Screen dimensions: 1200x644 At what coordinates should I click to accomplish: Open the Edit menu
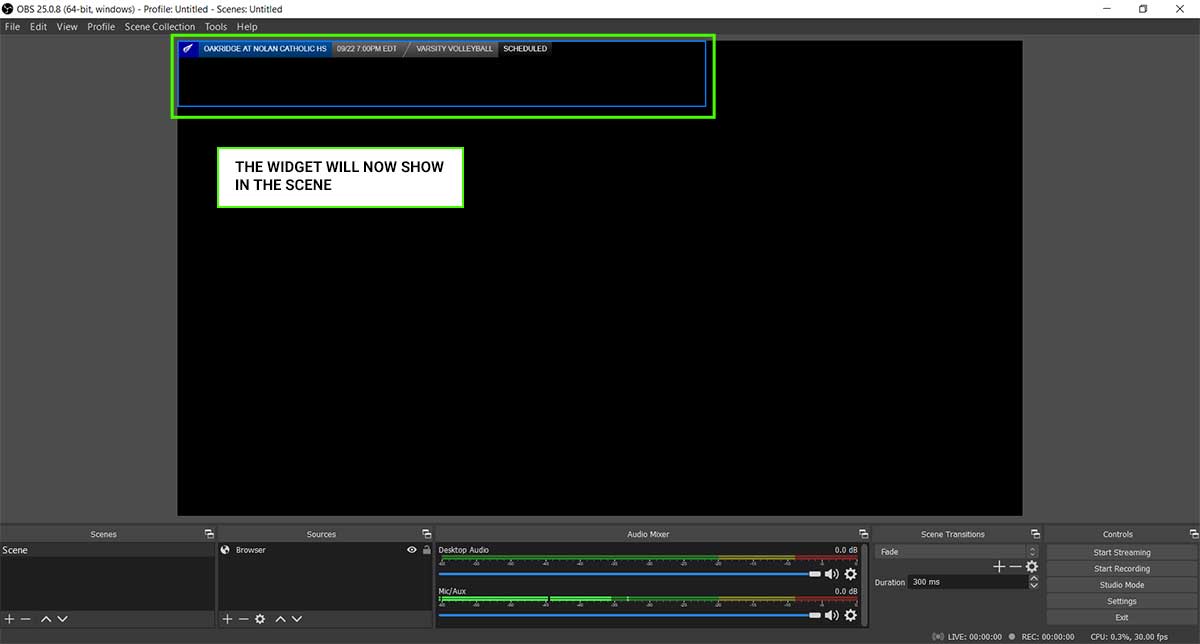38,27
